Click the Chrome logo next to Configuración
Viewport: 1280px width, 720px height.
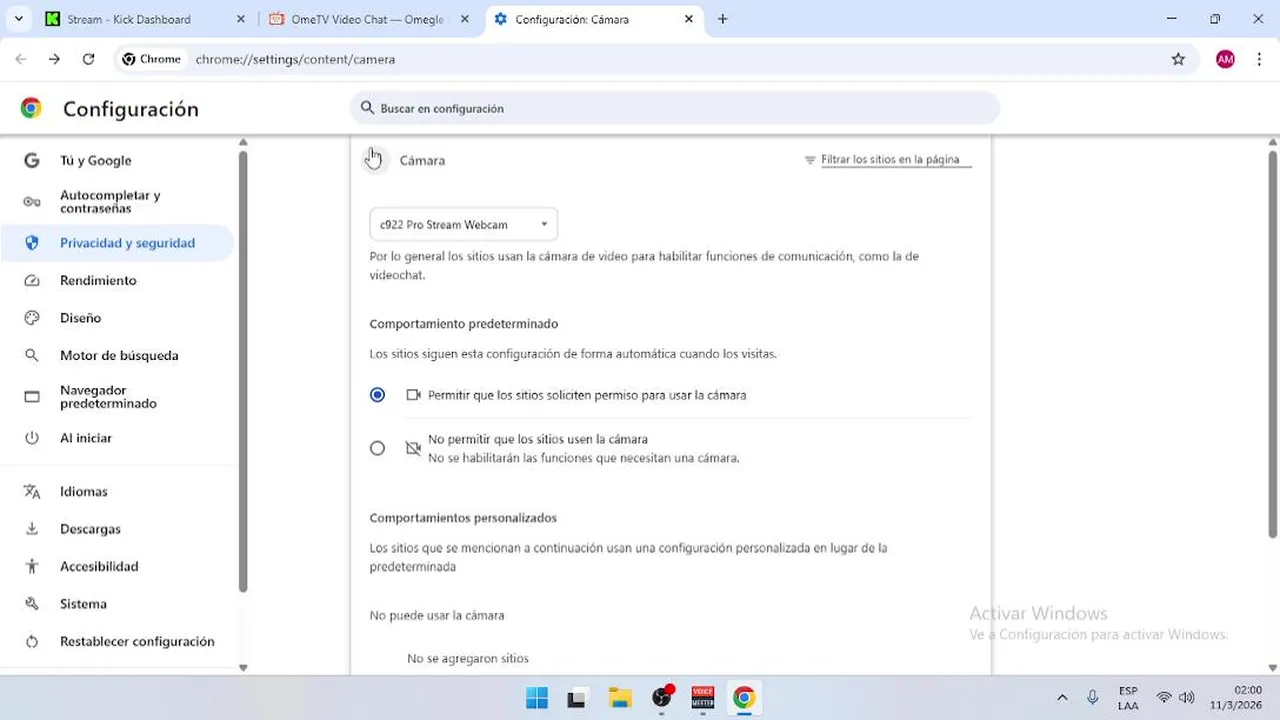click(31, 108)
